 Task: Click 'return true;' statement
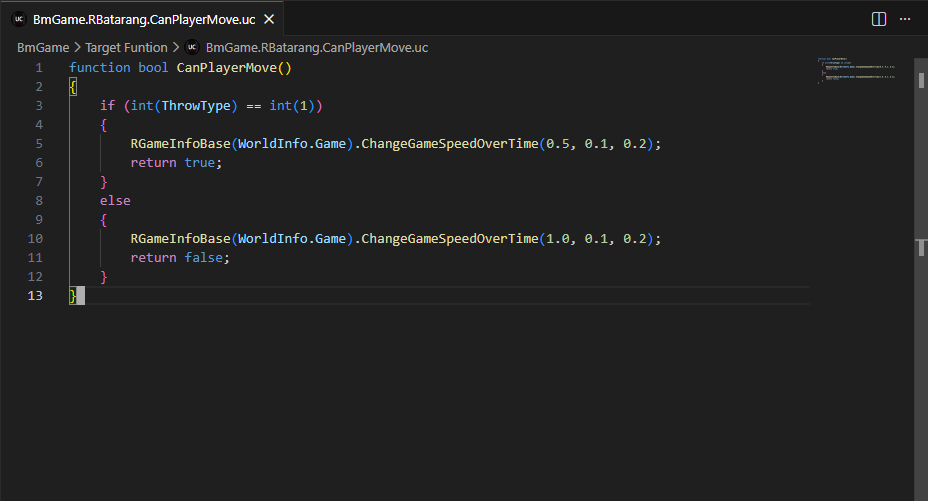pyautogui.click(x=176, y=163)
